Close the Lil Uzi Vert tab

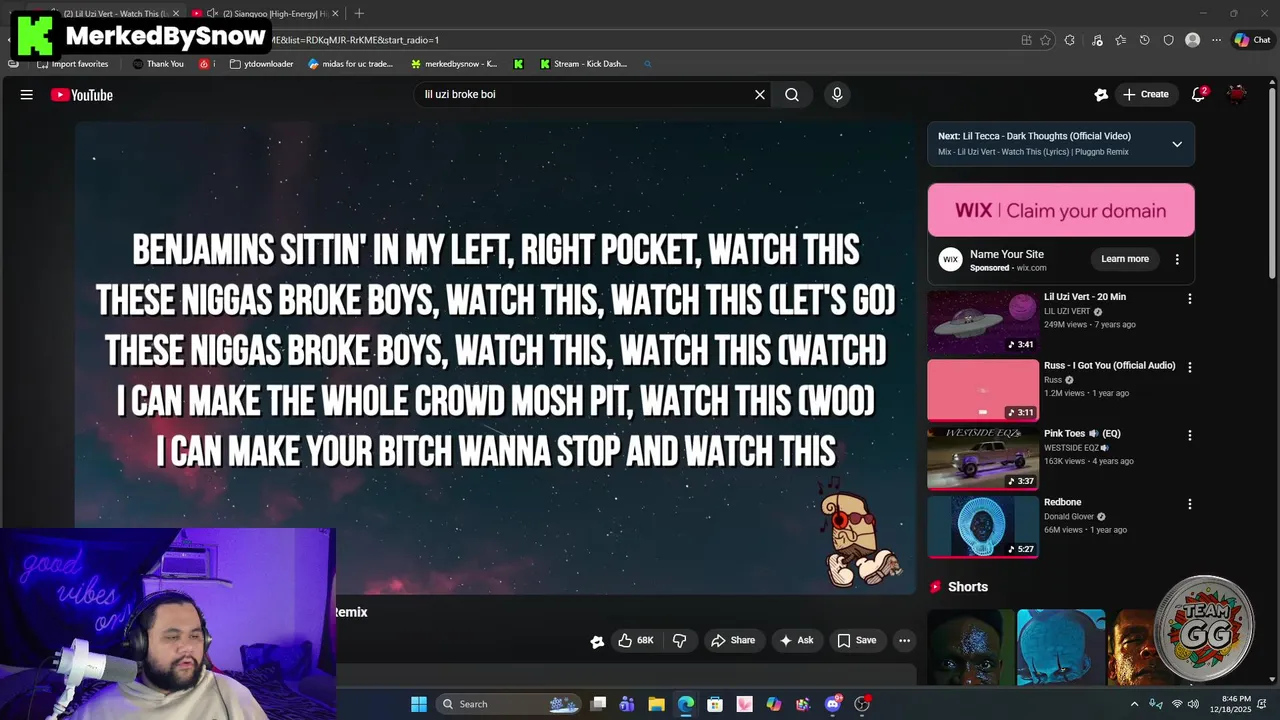pos(175,13)
